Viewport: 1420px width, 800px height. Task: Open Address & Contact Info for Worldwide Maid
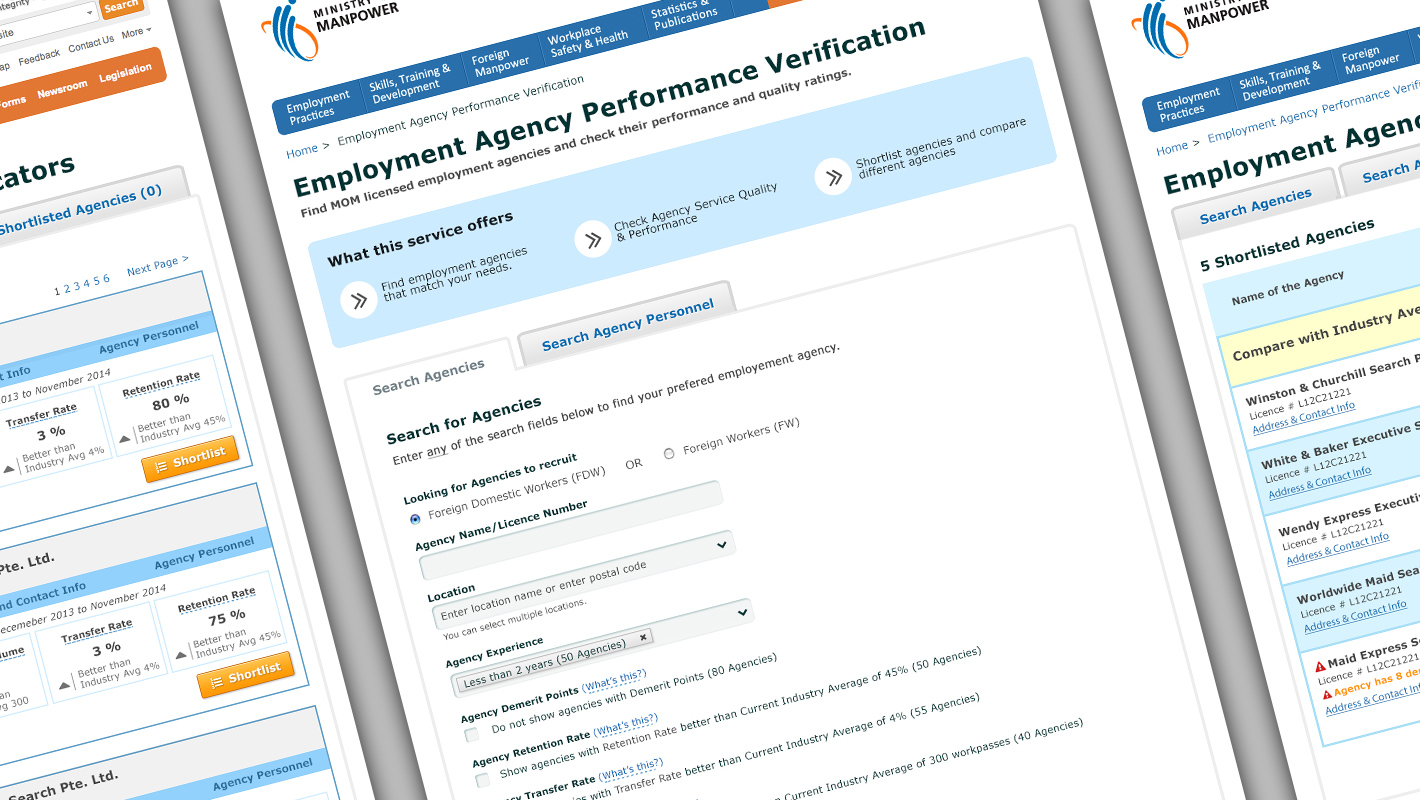[x=1355, y=616]
